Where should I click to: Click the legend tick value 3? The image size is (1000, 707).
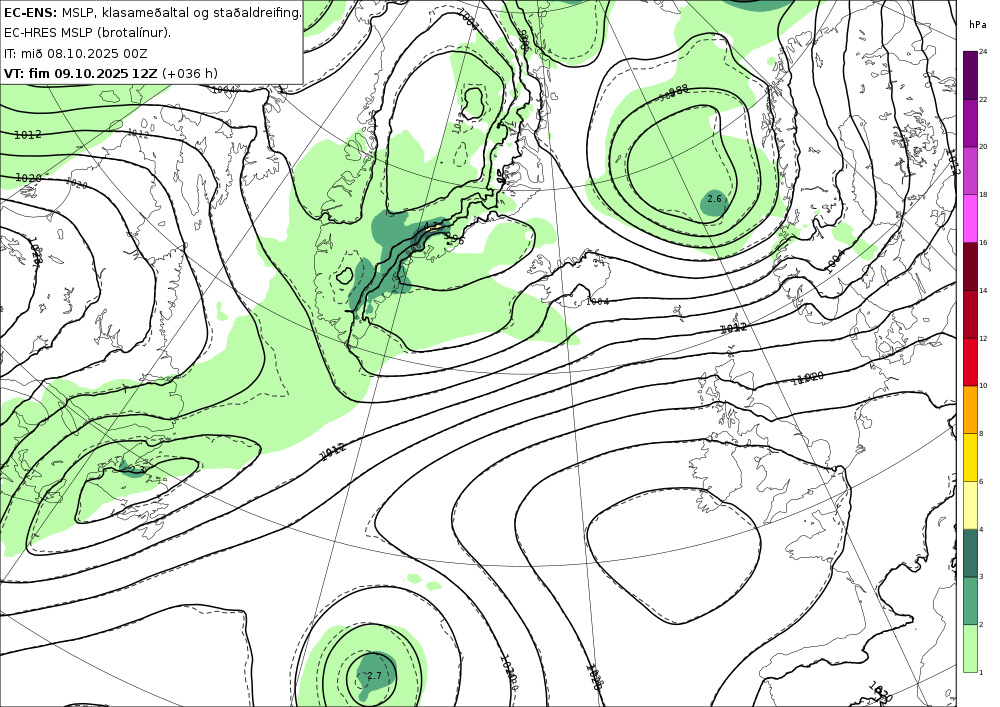[981, 577]
